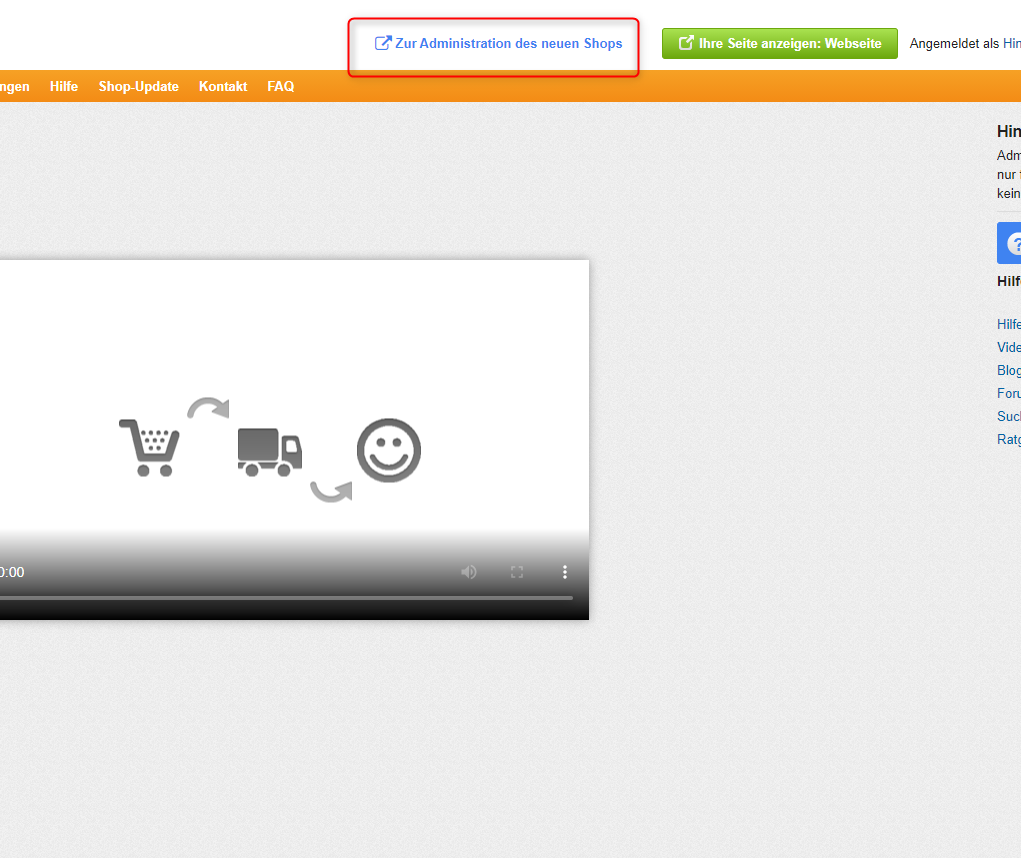The height and width of the screenshot is (858, 1021).
Task: Click "Kontakt" in the orange navigation bar
Action: pyautogui.click(x=222, y=86)
